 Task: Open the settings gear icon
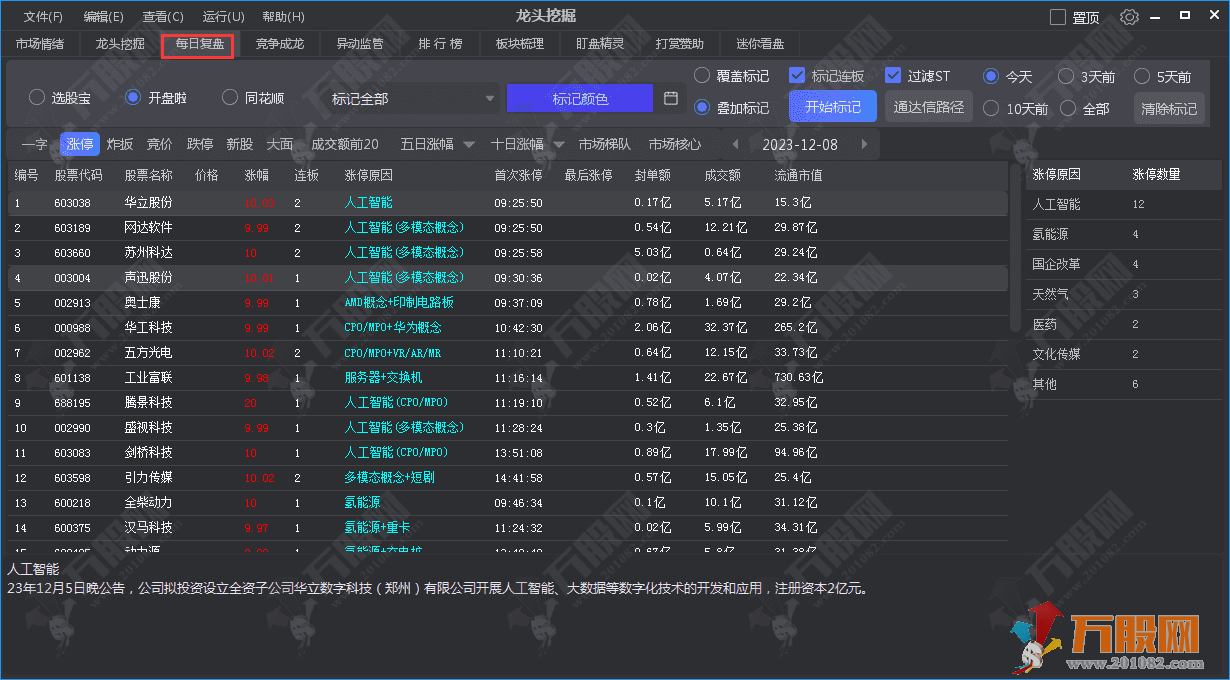click(1130, 17)
